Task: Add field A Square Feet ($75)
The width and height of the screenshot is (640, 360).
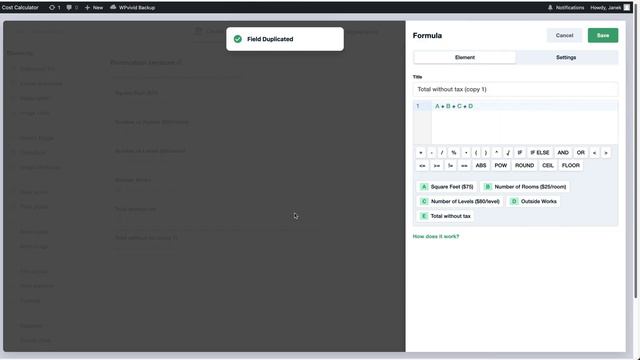Action: point(447,187)
